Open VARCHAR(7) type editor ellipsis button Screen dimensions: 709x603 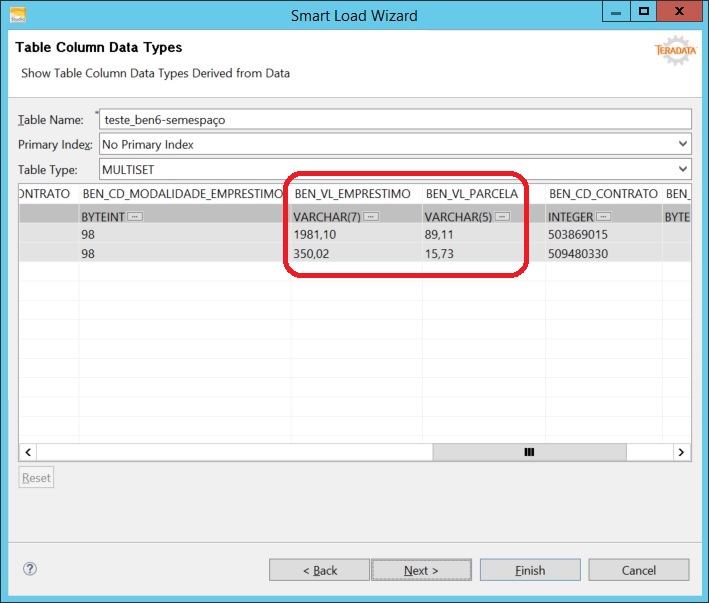pos(371,216)
